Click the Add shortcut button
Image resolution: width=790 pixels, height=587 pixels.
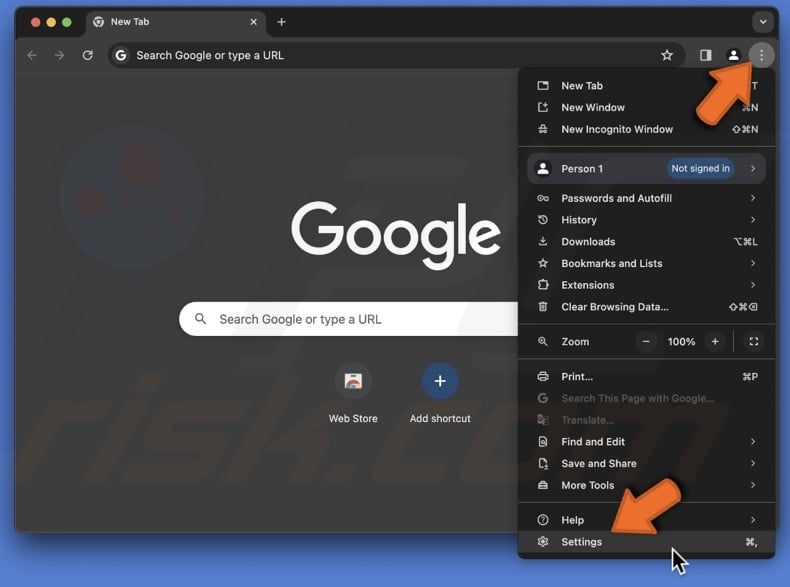440,394
